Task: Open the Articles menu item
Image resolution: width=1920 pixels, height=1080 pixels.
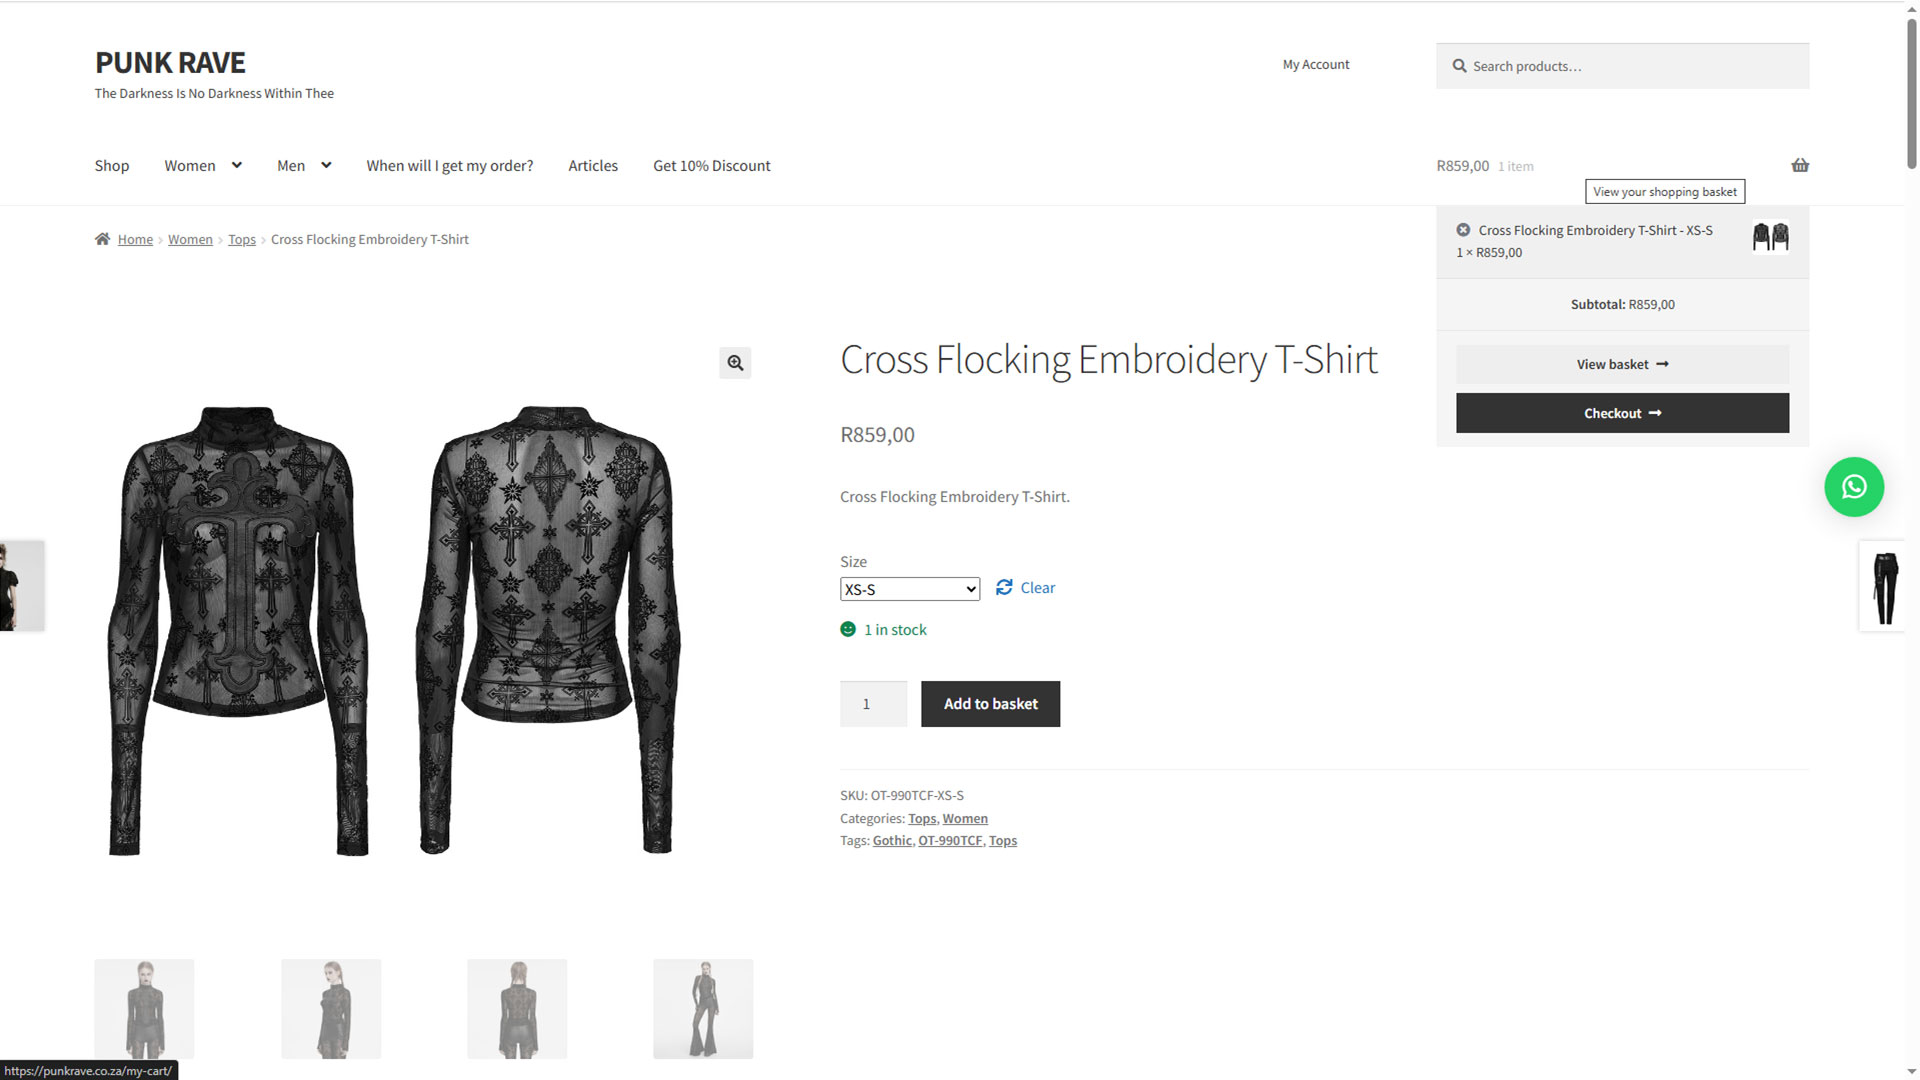Action: (593, 166)
